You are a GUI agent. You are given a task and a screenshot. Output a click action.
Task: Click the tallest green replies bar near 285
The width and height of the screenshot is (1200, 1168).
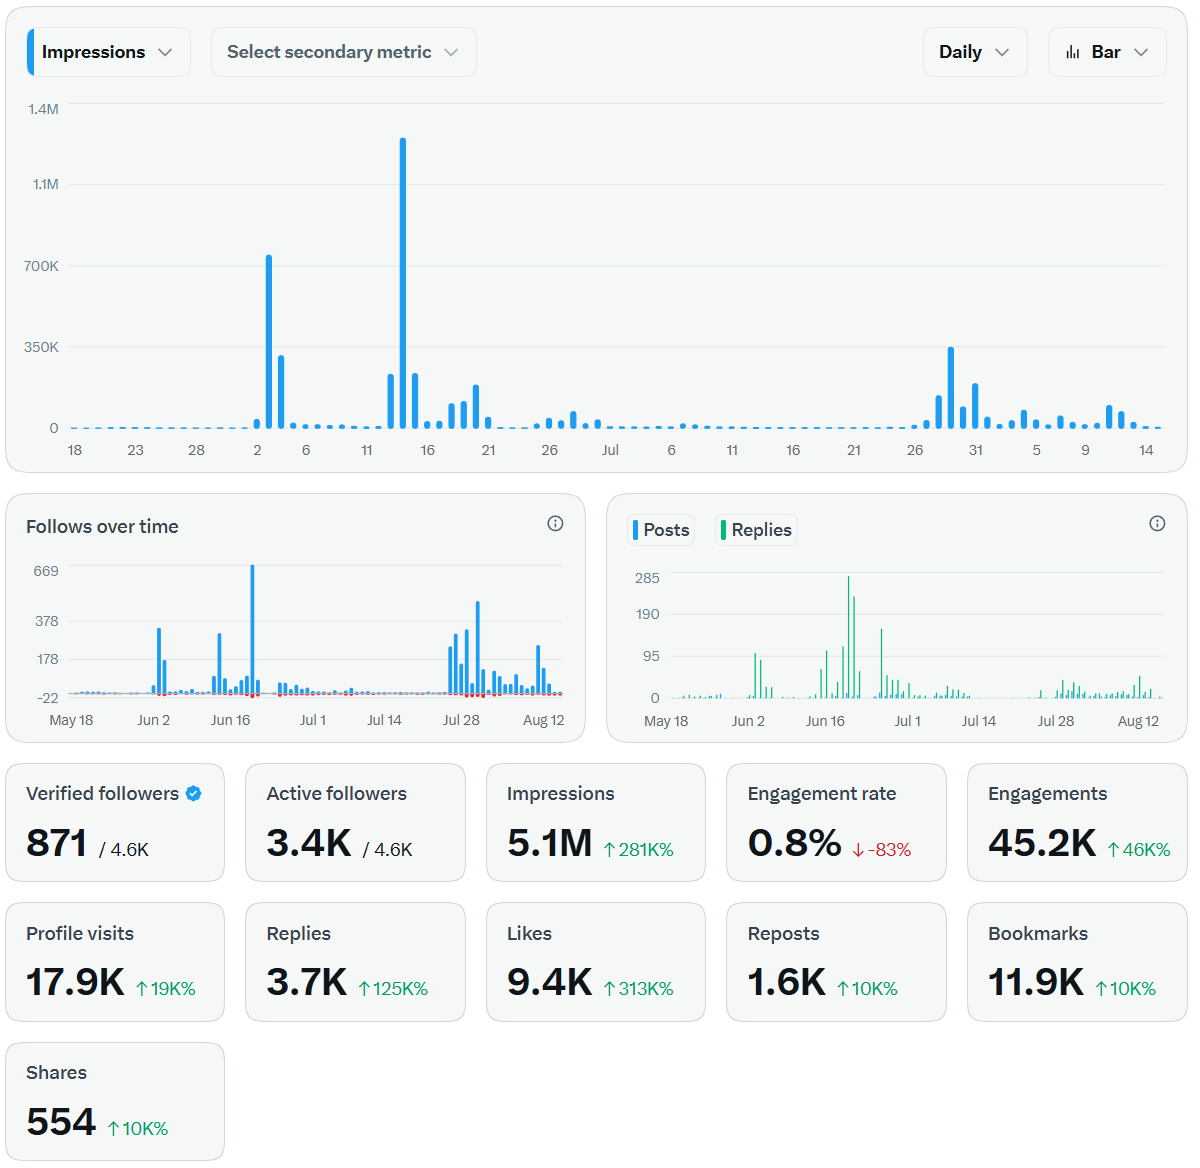tap(848, 637)
